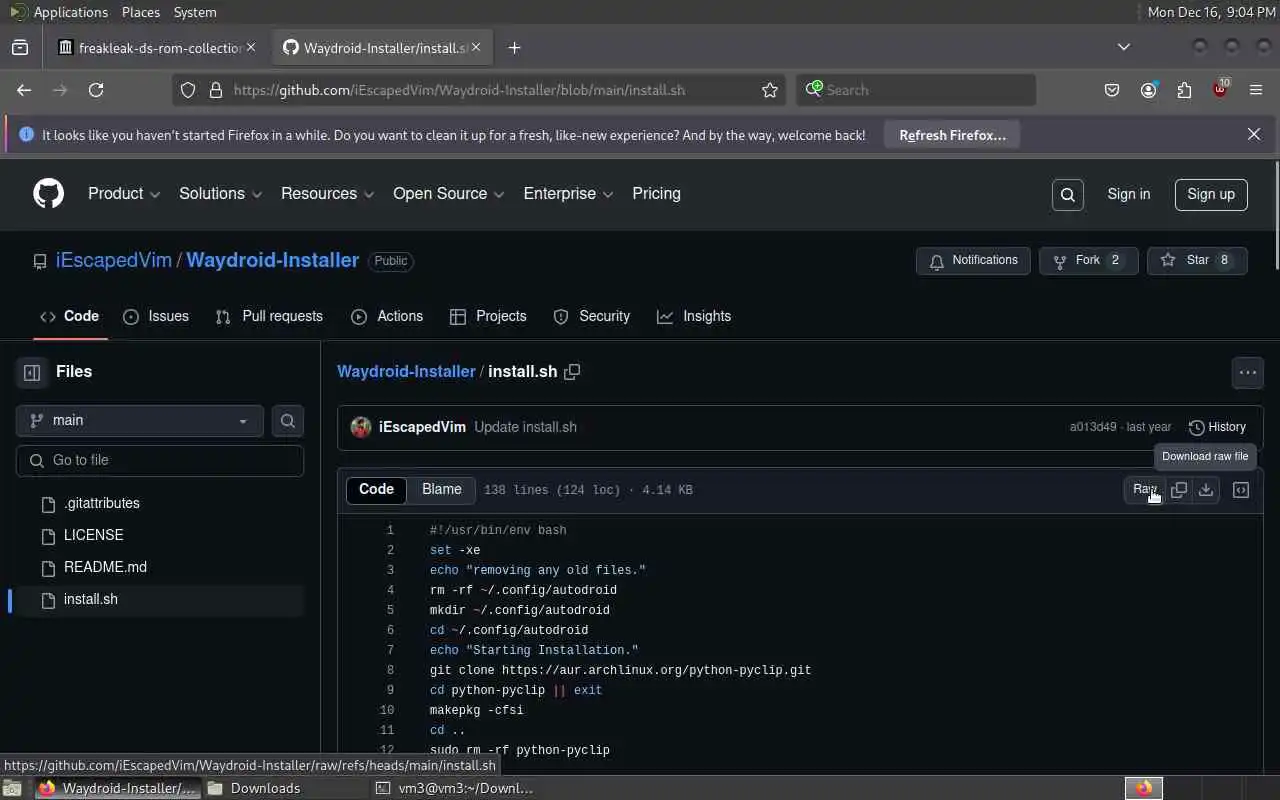Click the shield tracking protection icon
The height and width of the screenshot is (800, 1280).
[x=188, y=90]
